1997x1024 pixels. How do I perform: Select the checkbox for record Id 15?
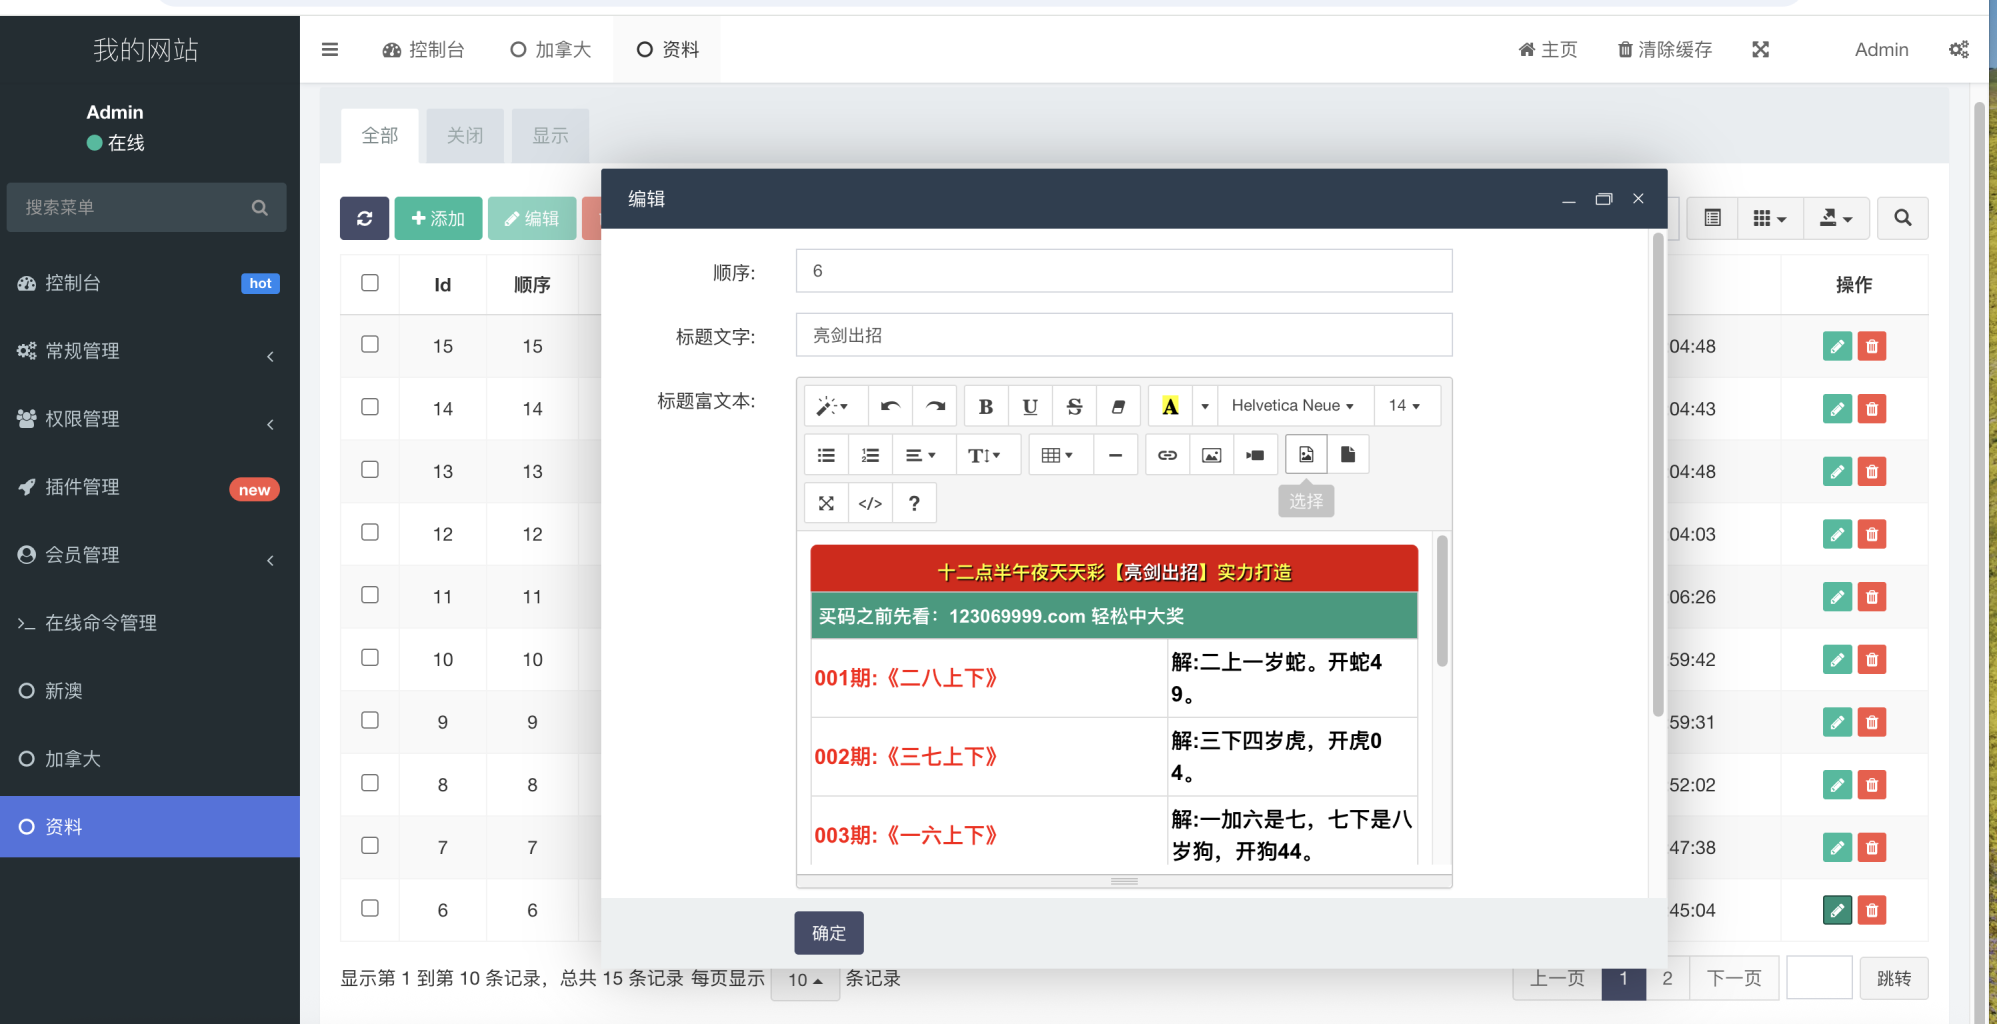click(370, 345)
